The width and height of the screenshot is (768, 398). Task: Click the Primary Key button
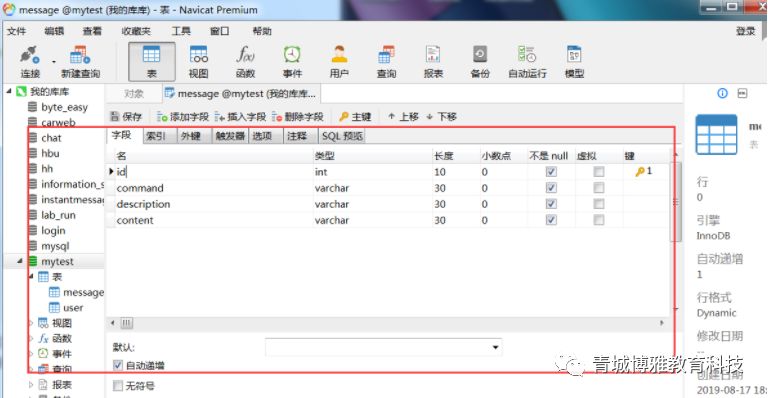pos(355,117)
